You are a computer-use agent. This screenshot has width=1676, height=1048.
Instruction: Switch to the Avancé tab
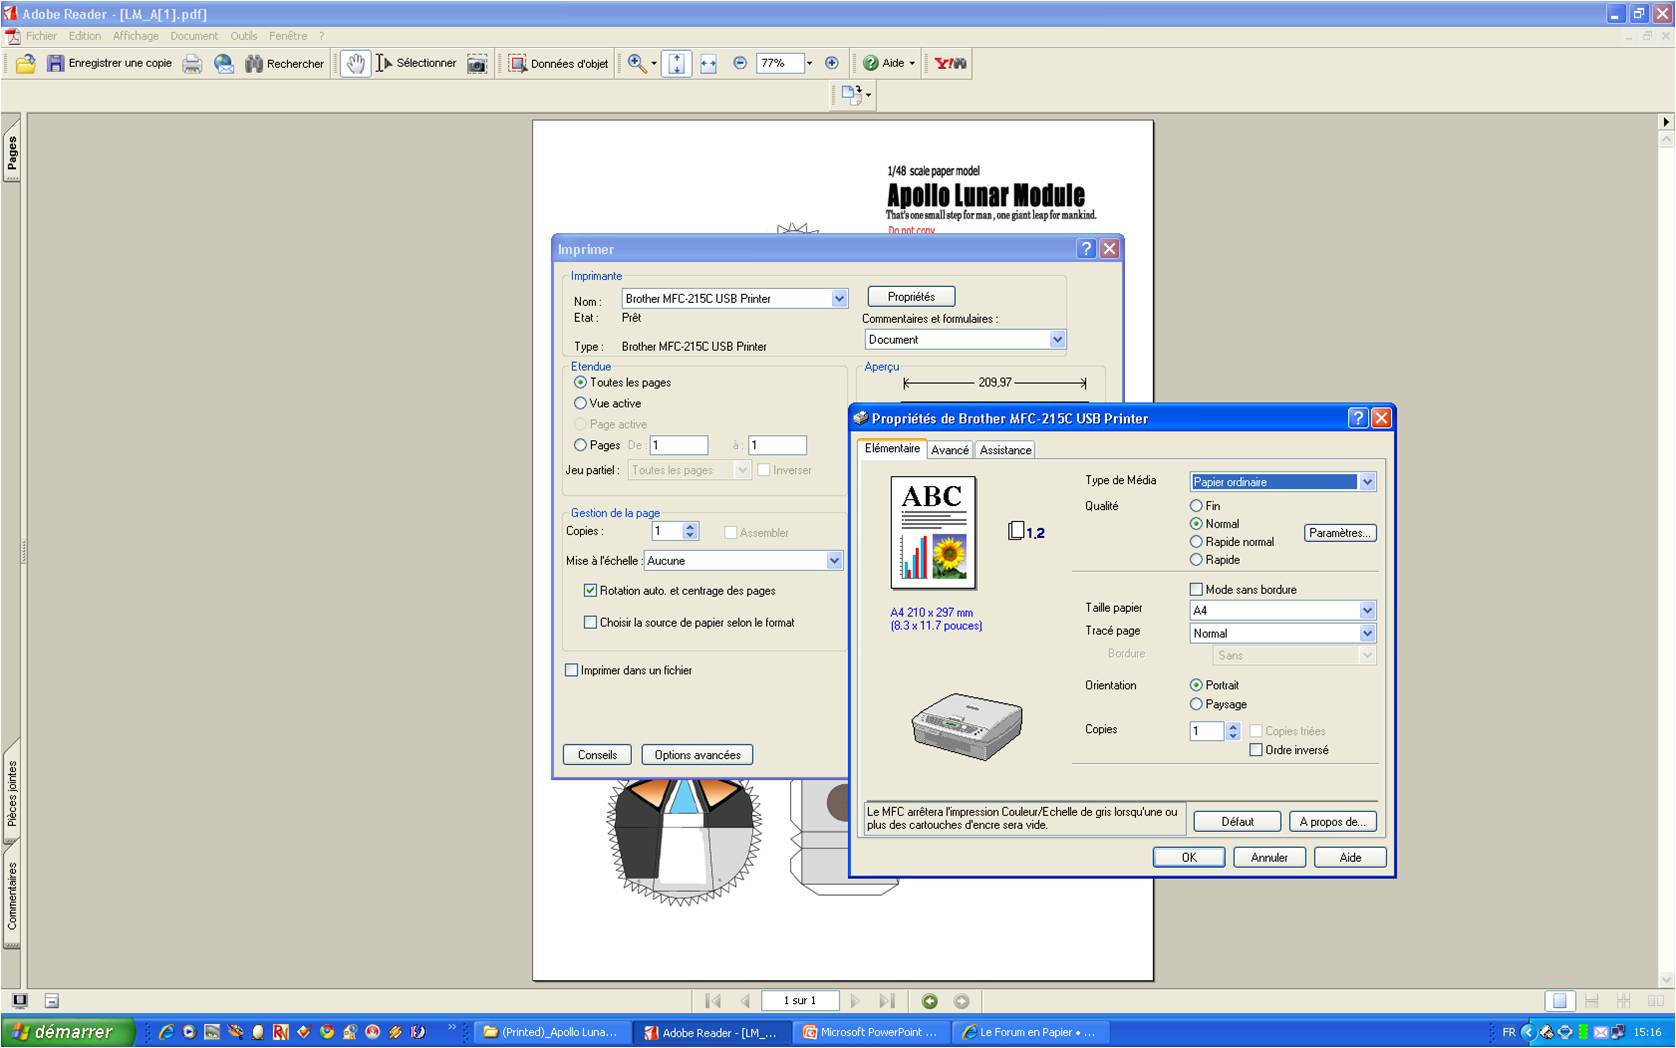(950, 450)
